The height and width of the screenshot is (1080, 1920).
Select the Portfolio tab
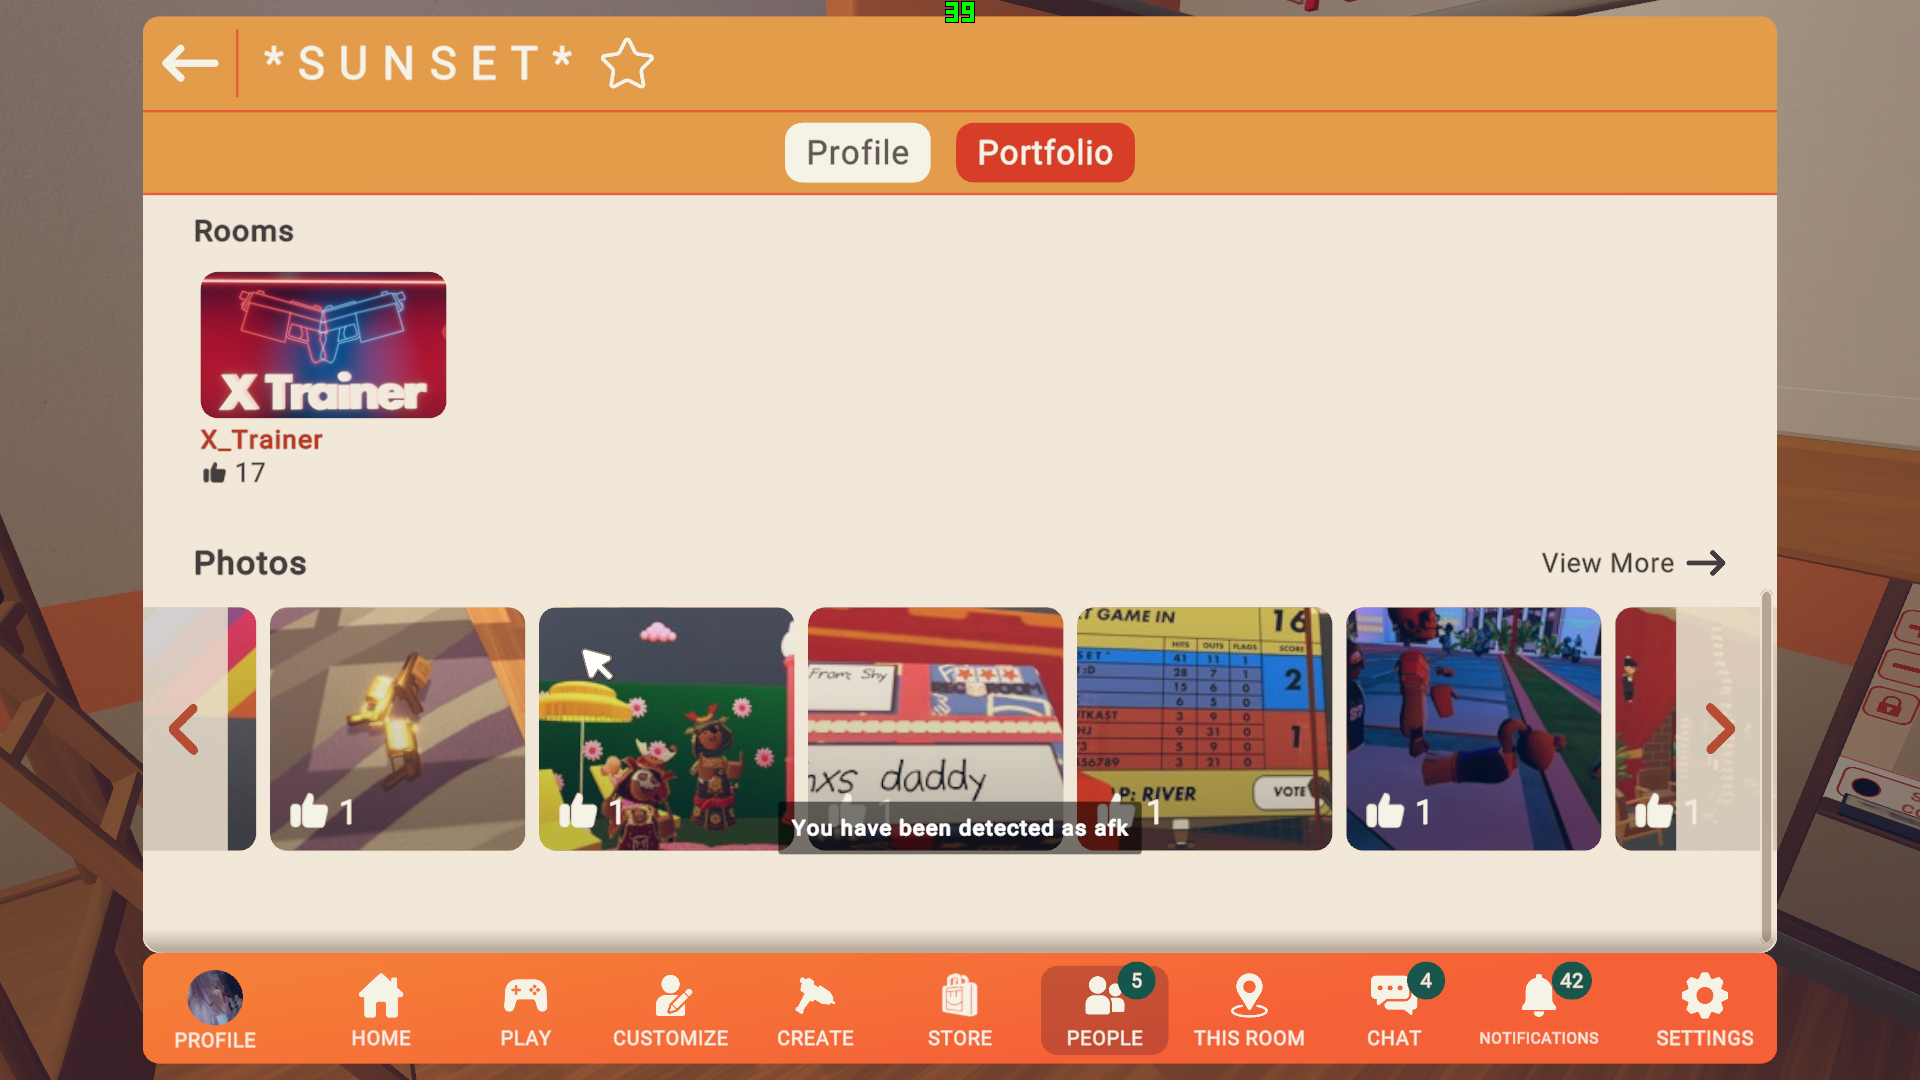point(1045,153)
